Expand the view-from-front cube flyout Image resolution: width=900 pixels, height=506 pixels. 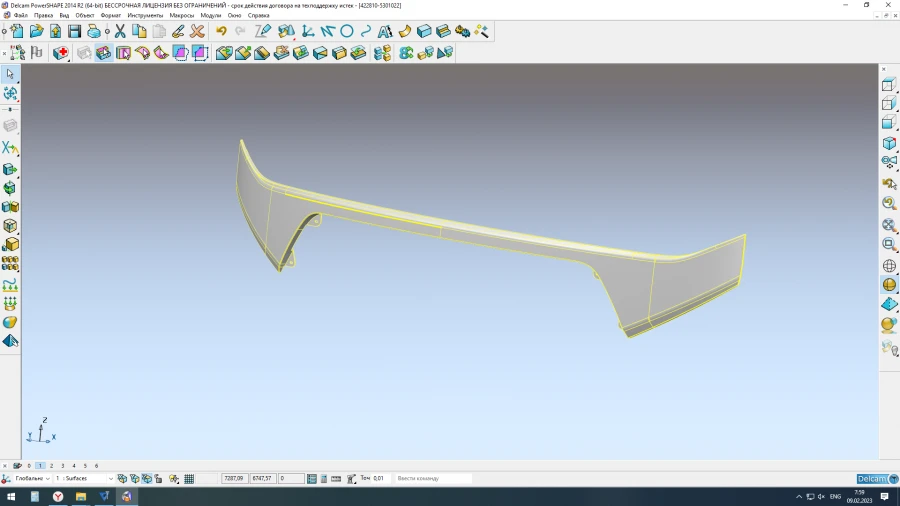pos(889,85)
